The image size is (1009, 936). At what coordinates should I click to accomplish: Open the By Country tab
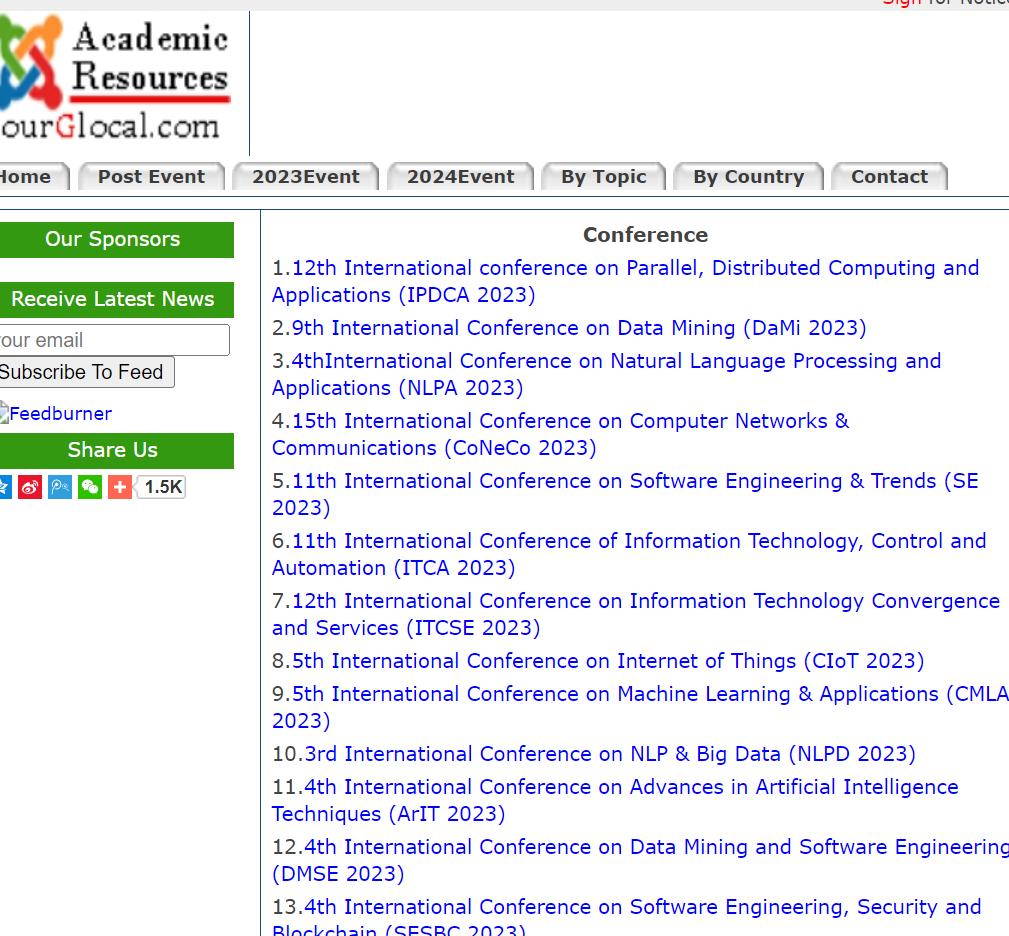tap(748, 177)
